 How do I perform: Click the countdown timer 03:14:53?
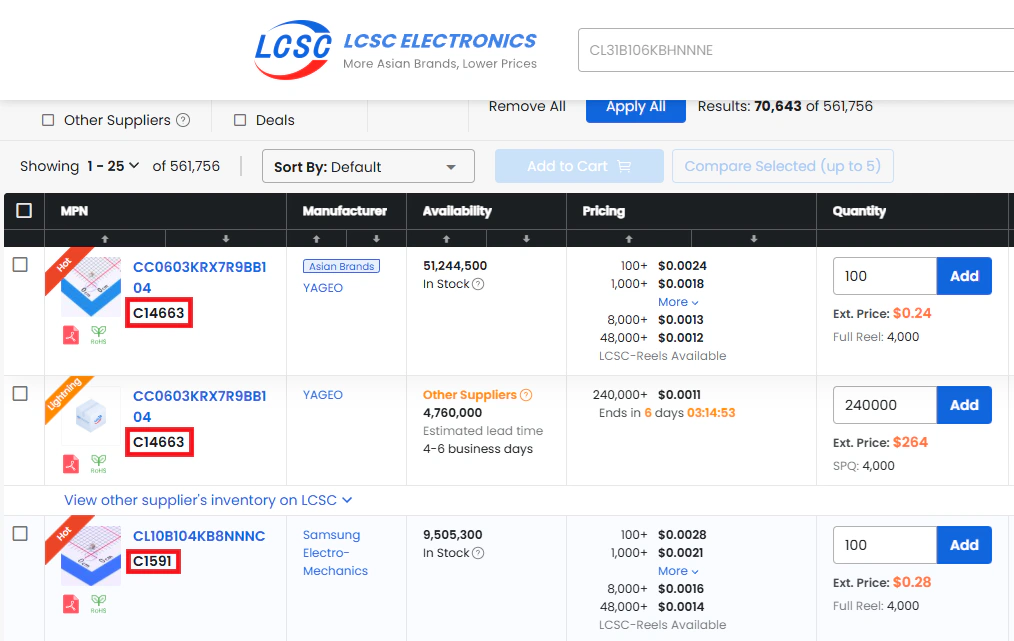(711, 413)
